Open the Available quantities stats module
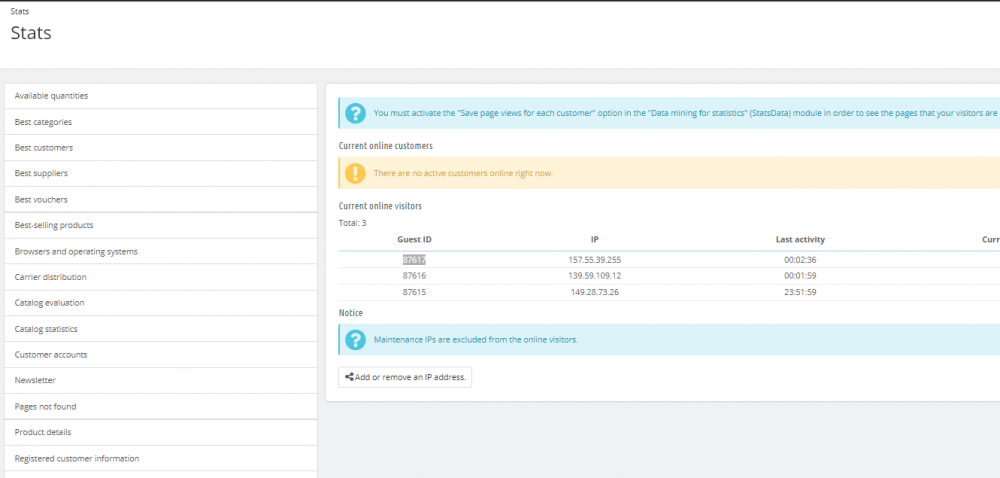Image resolution: width=1000 pixels, height=478 pixels. pyautogui.click(x=161, y=96)
